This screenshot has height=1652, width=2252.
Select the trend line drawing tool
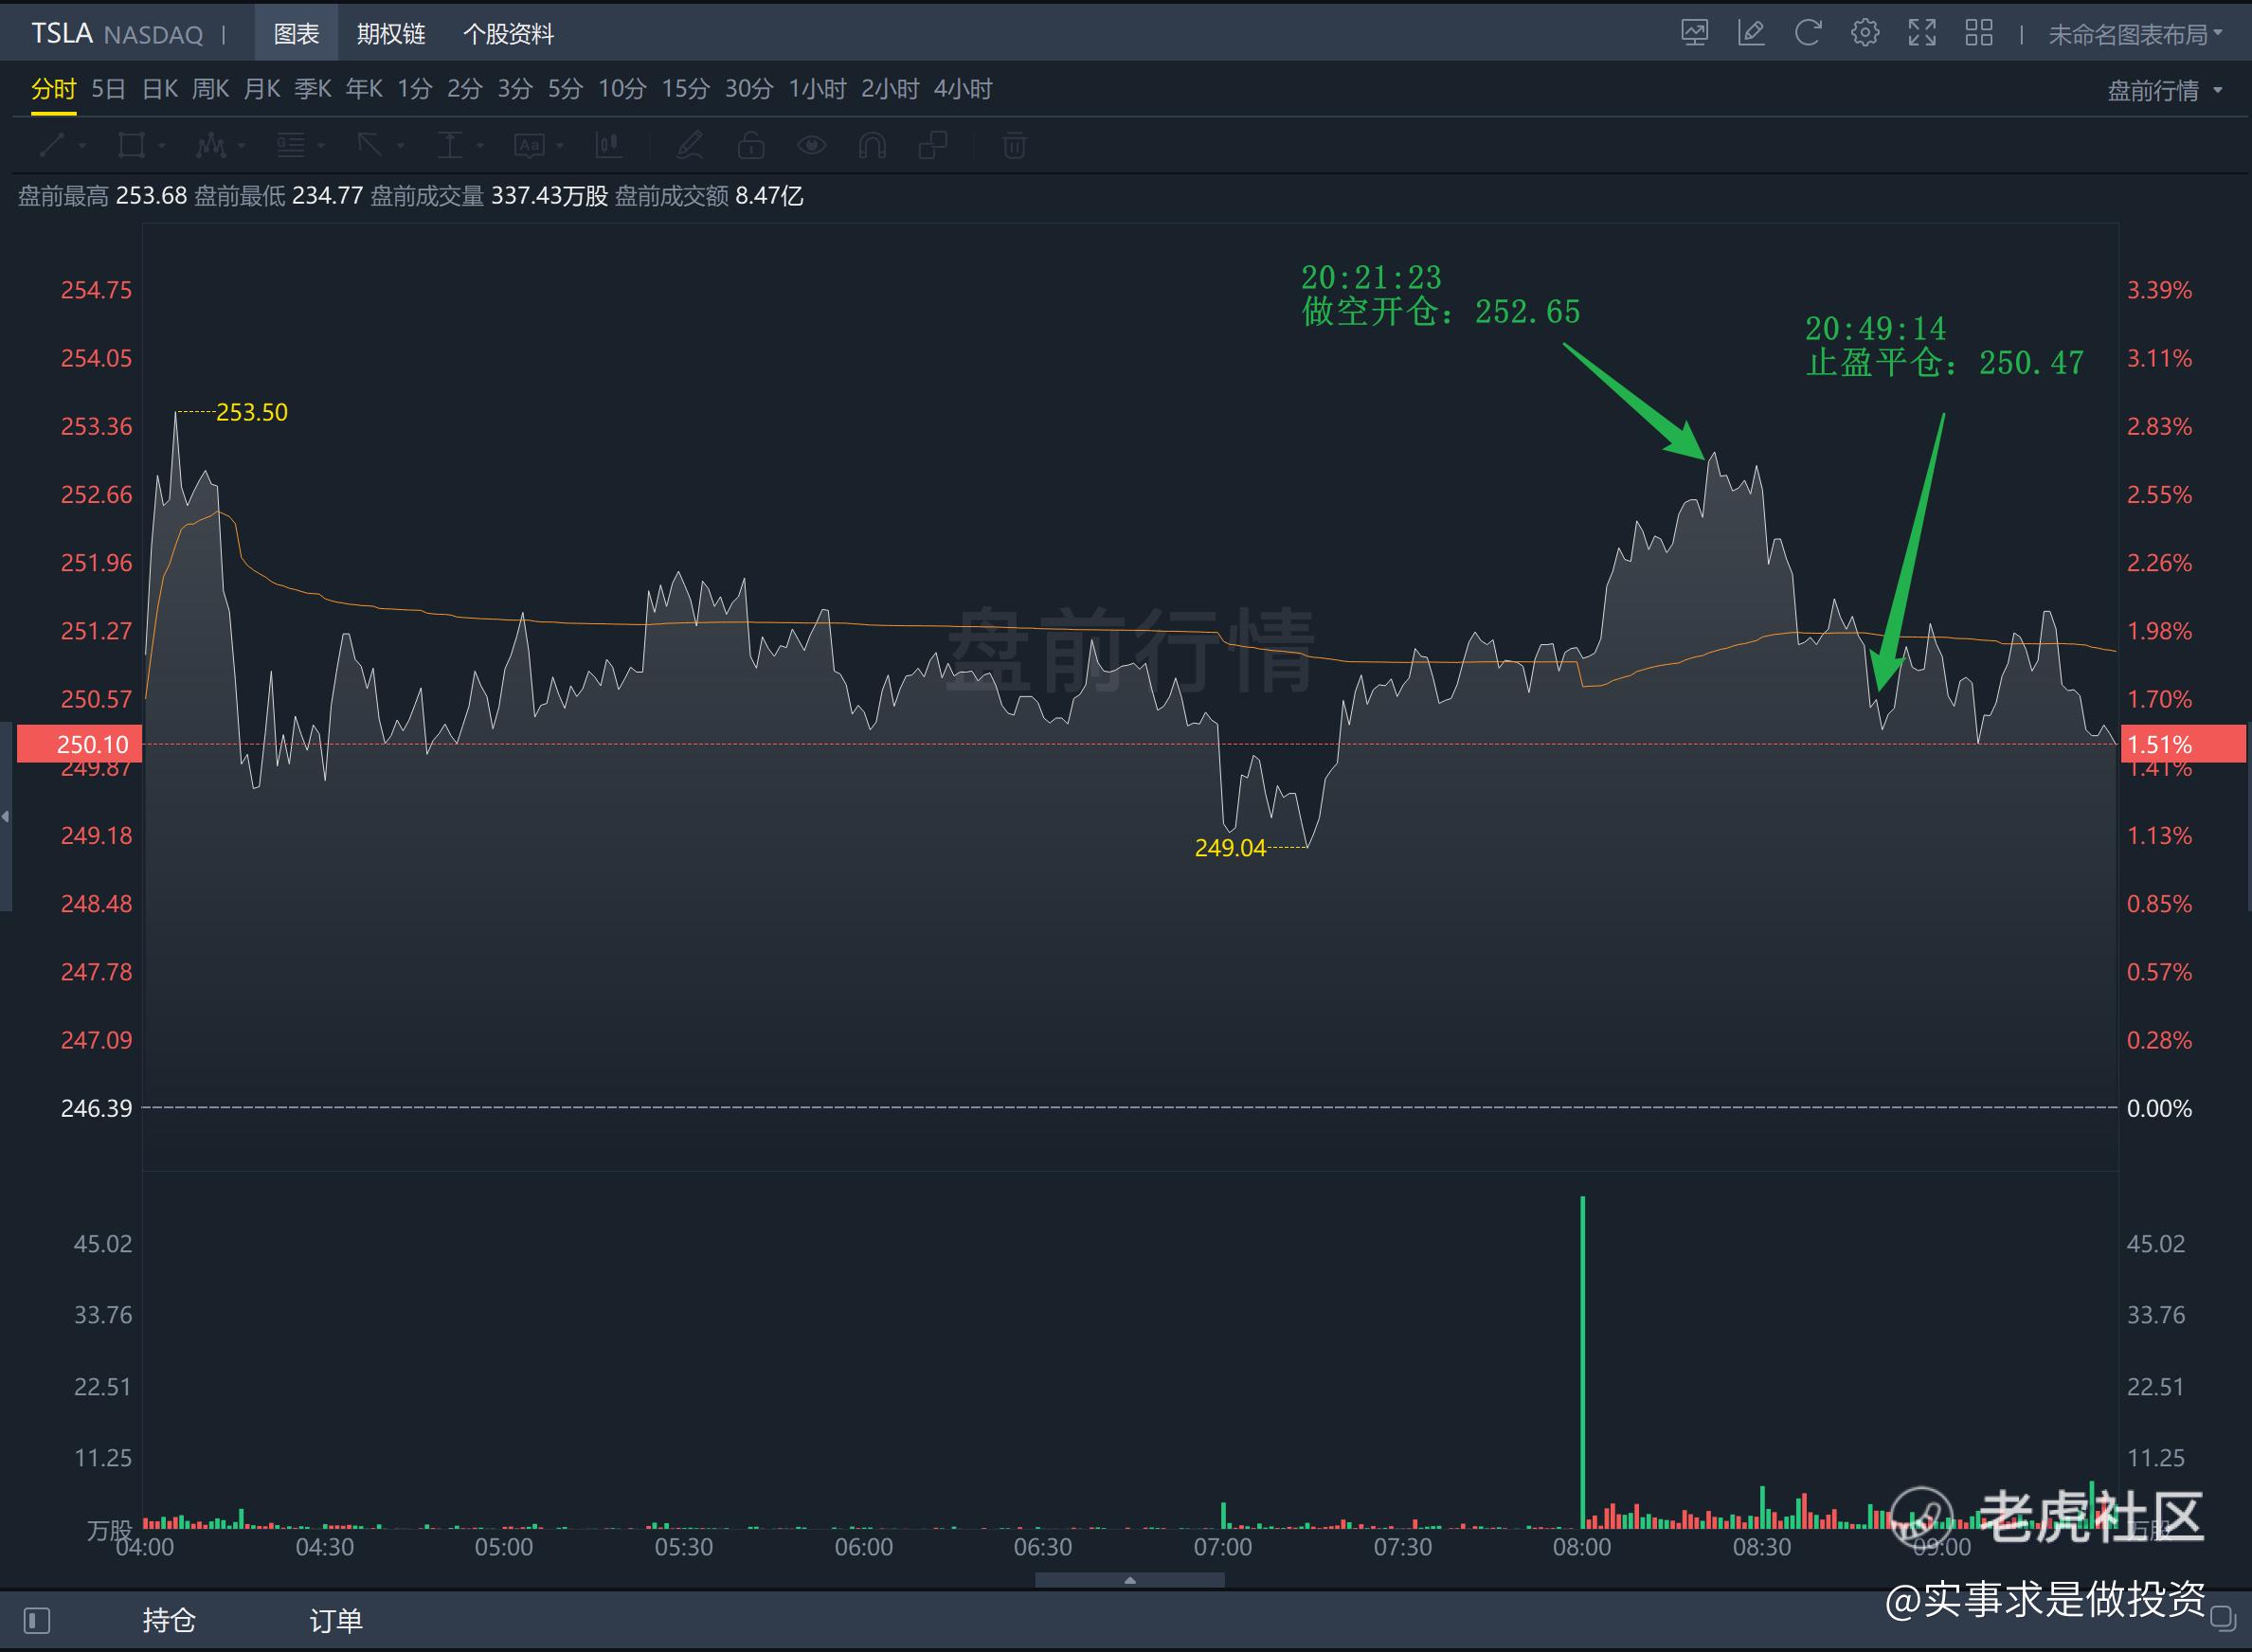click(52, 146)
